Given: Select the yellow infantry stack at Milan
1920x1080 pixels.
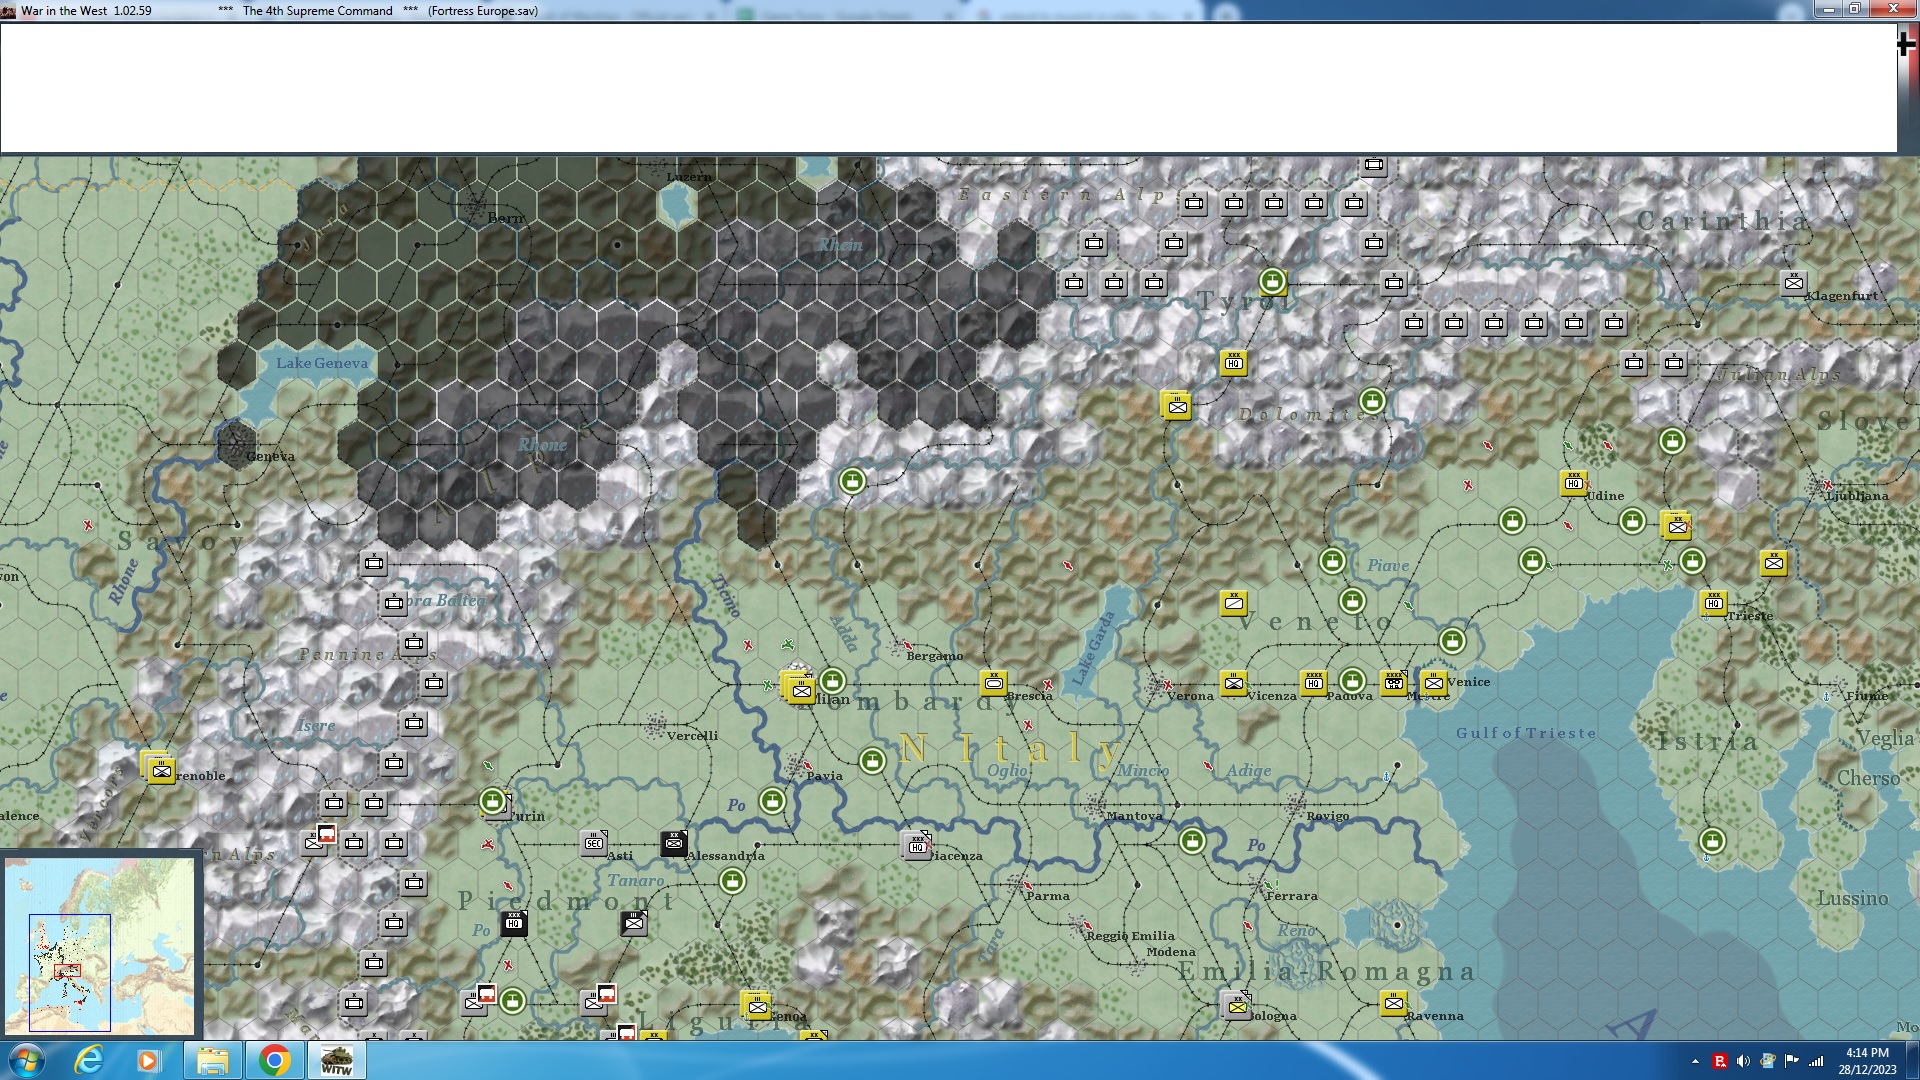Looking at the screenshot, I should [800, 689].
